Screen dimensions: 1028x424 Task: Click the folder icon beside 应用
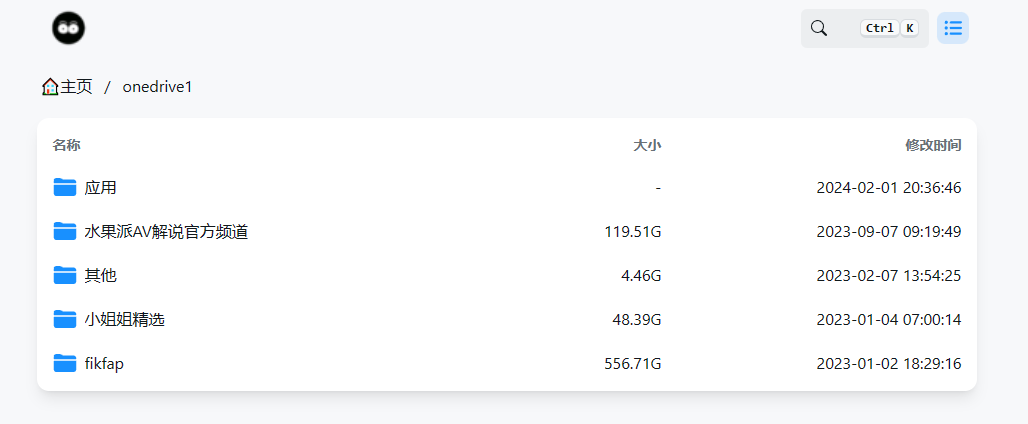[x=65, y=187]
